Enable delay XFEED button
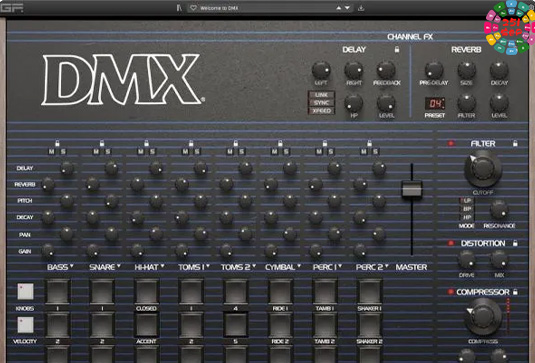535x363 pixels. 321,111
